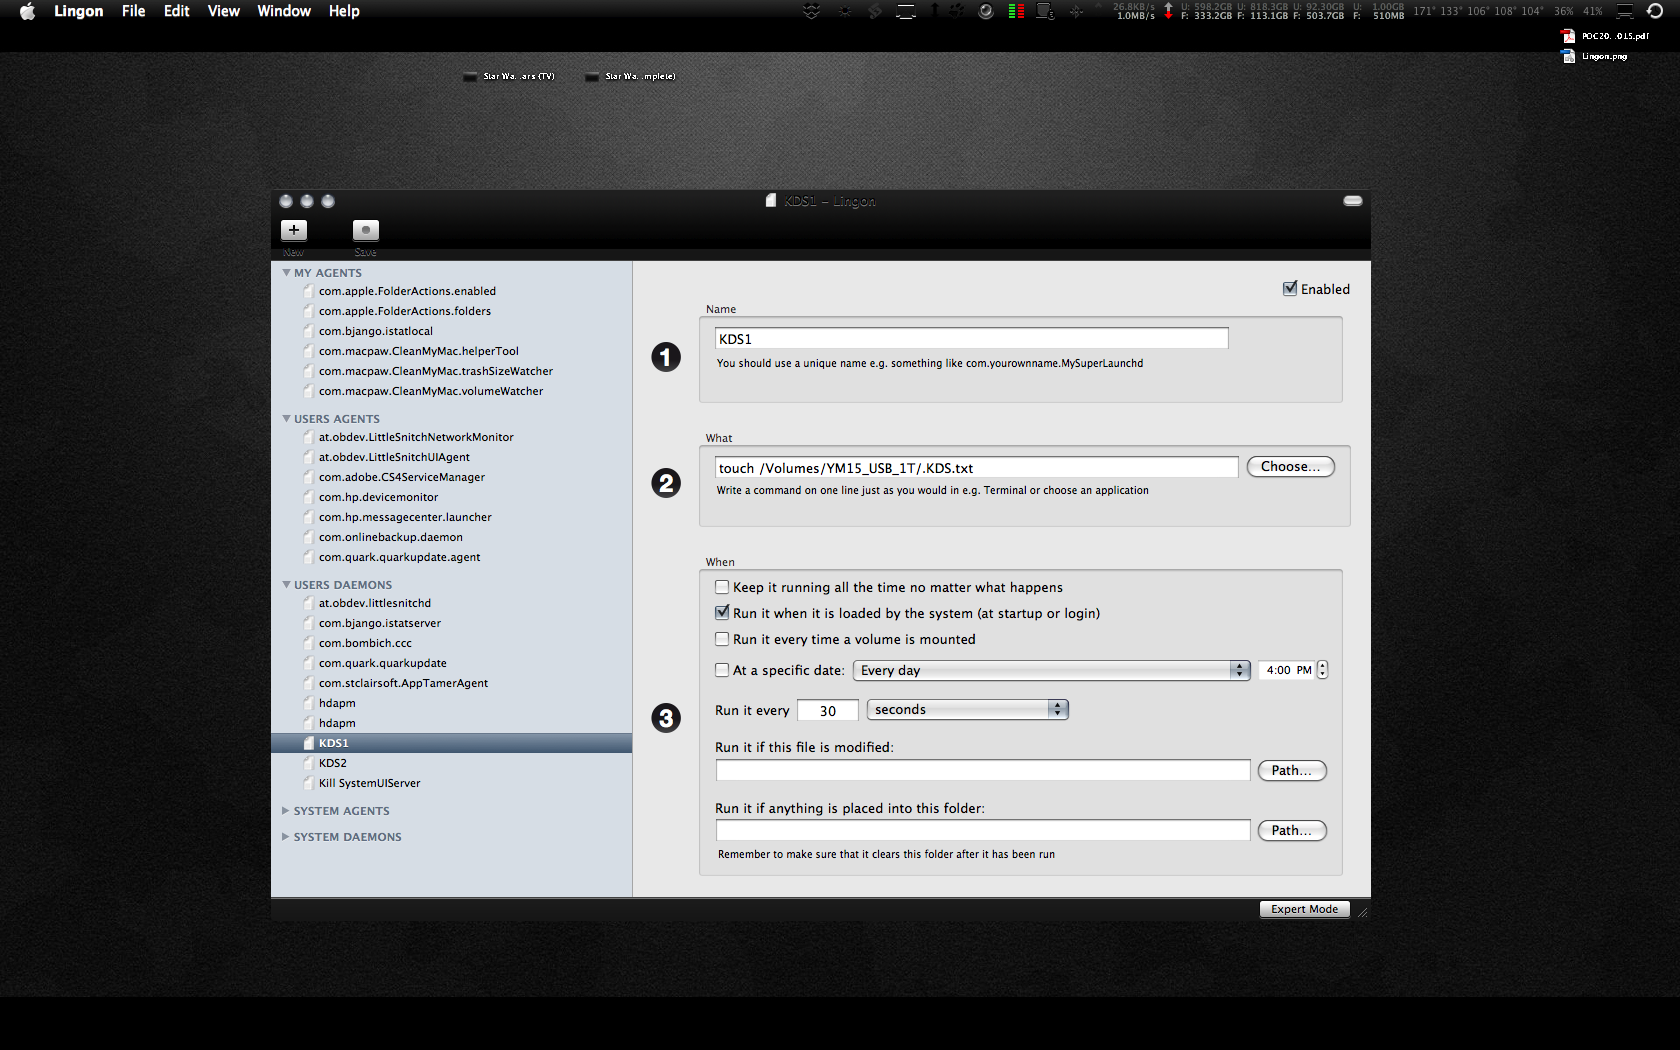Uncheck Run it when loaded by system
The height and width of the screenshot is (1050, 1680).
722,613
